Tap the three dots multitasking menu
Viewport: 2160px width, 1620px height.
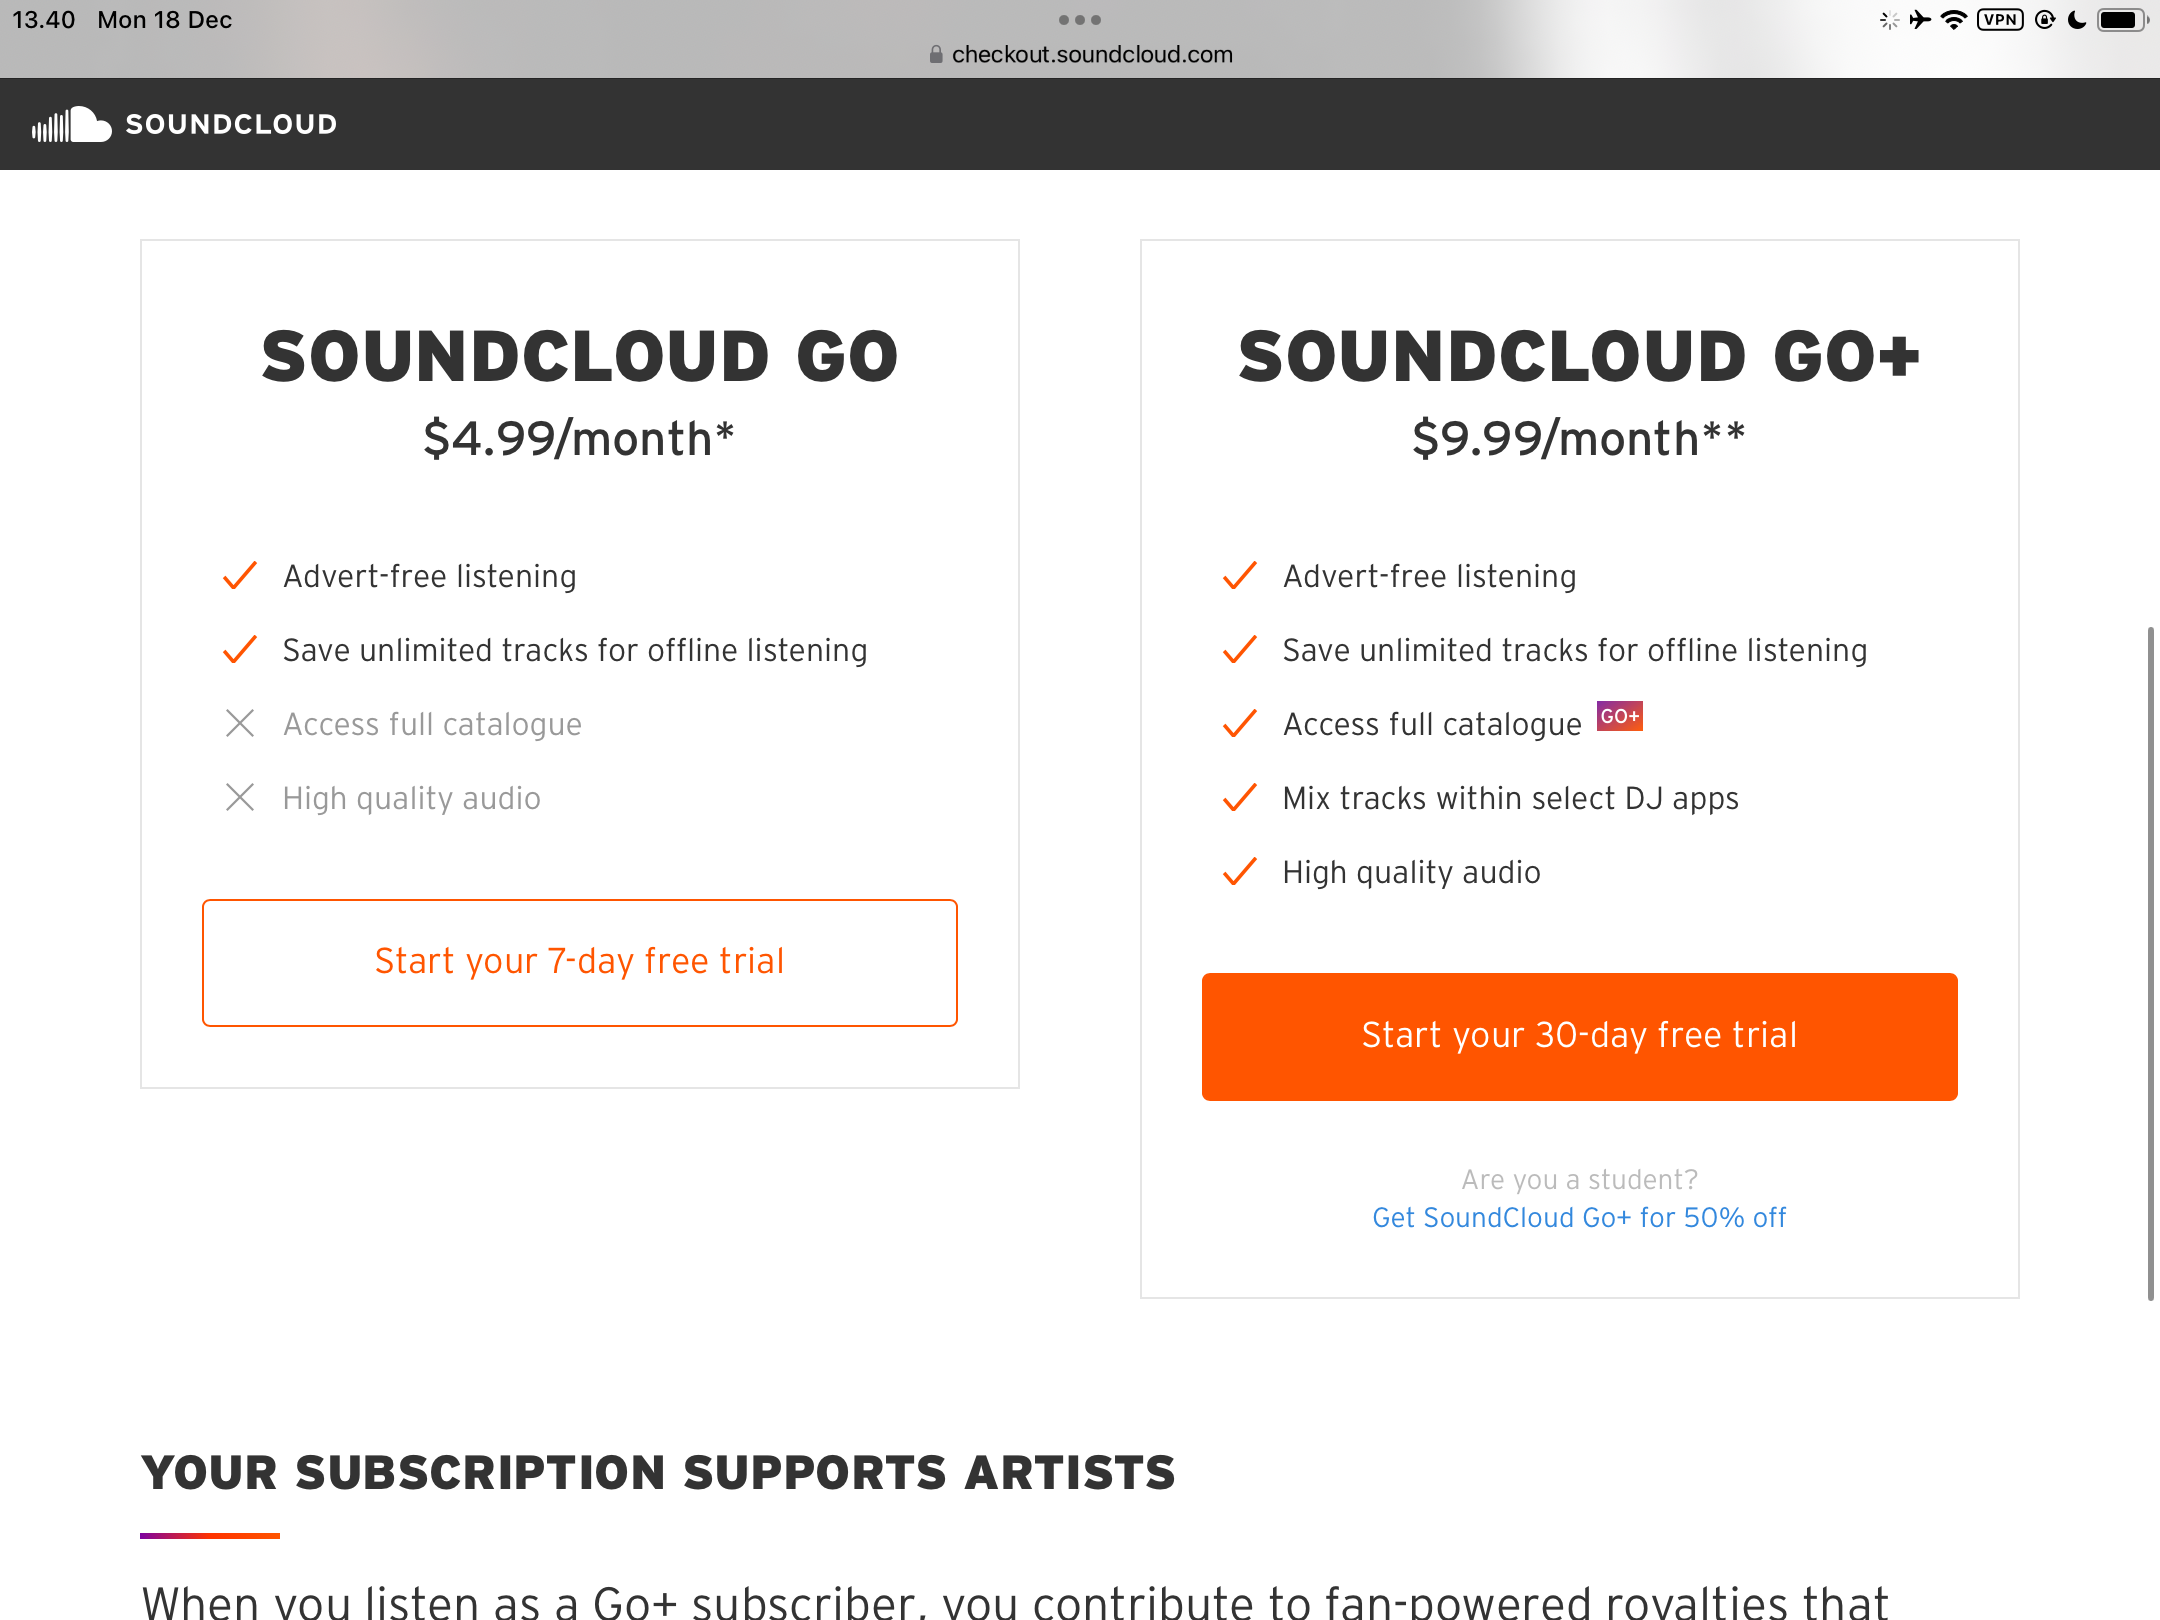(1080, 20)
